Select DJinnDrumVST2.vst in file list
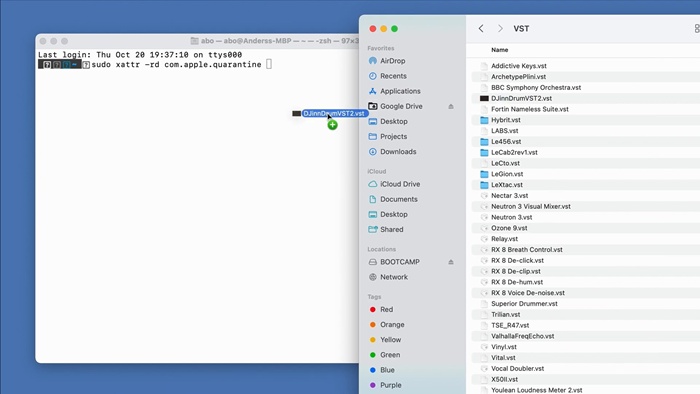The height and width of the screenshot is (394, 700). [521, 98]
